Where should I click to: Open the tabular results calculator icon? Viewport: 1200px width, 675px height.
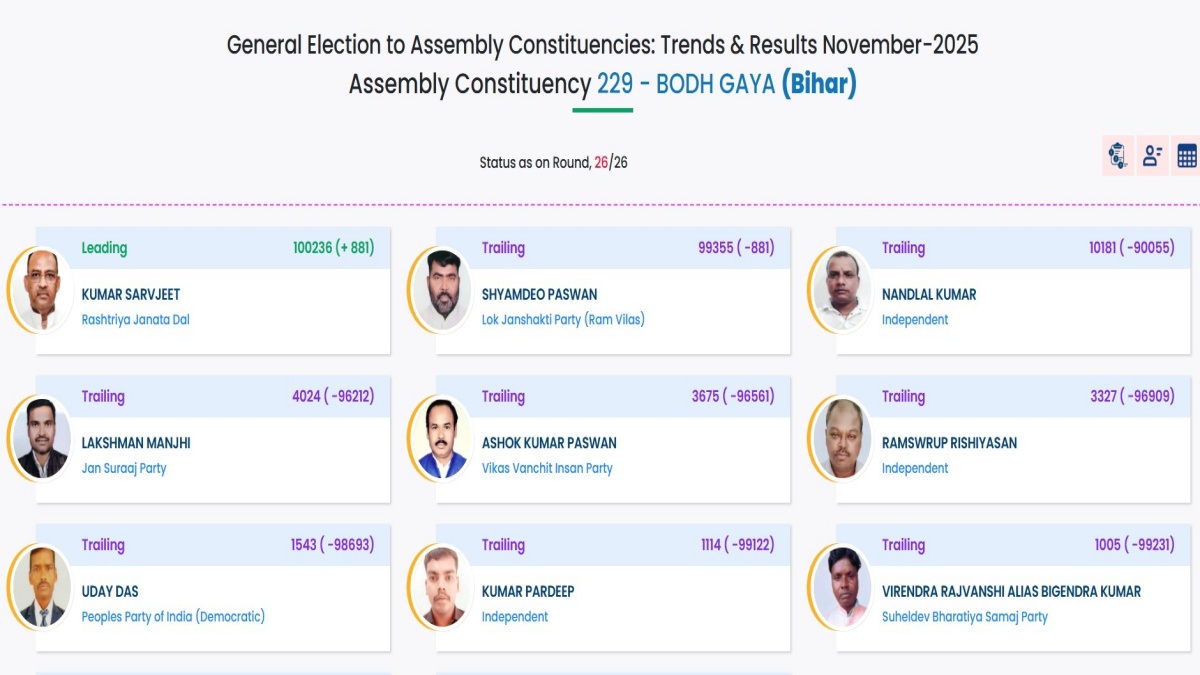[x=1184, y=156]
